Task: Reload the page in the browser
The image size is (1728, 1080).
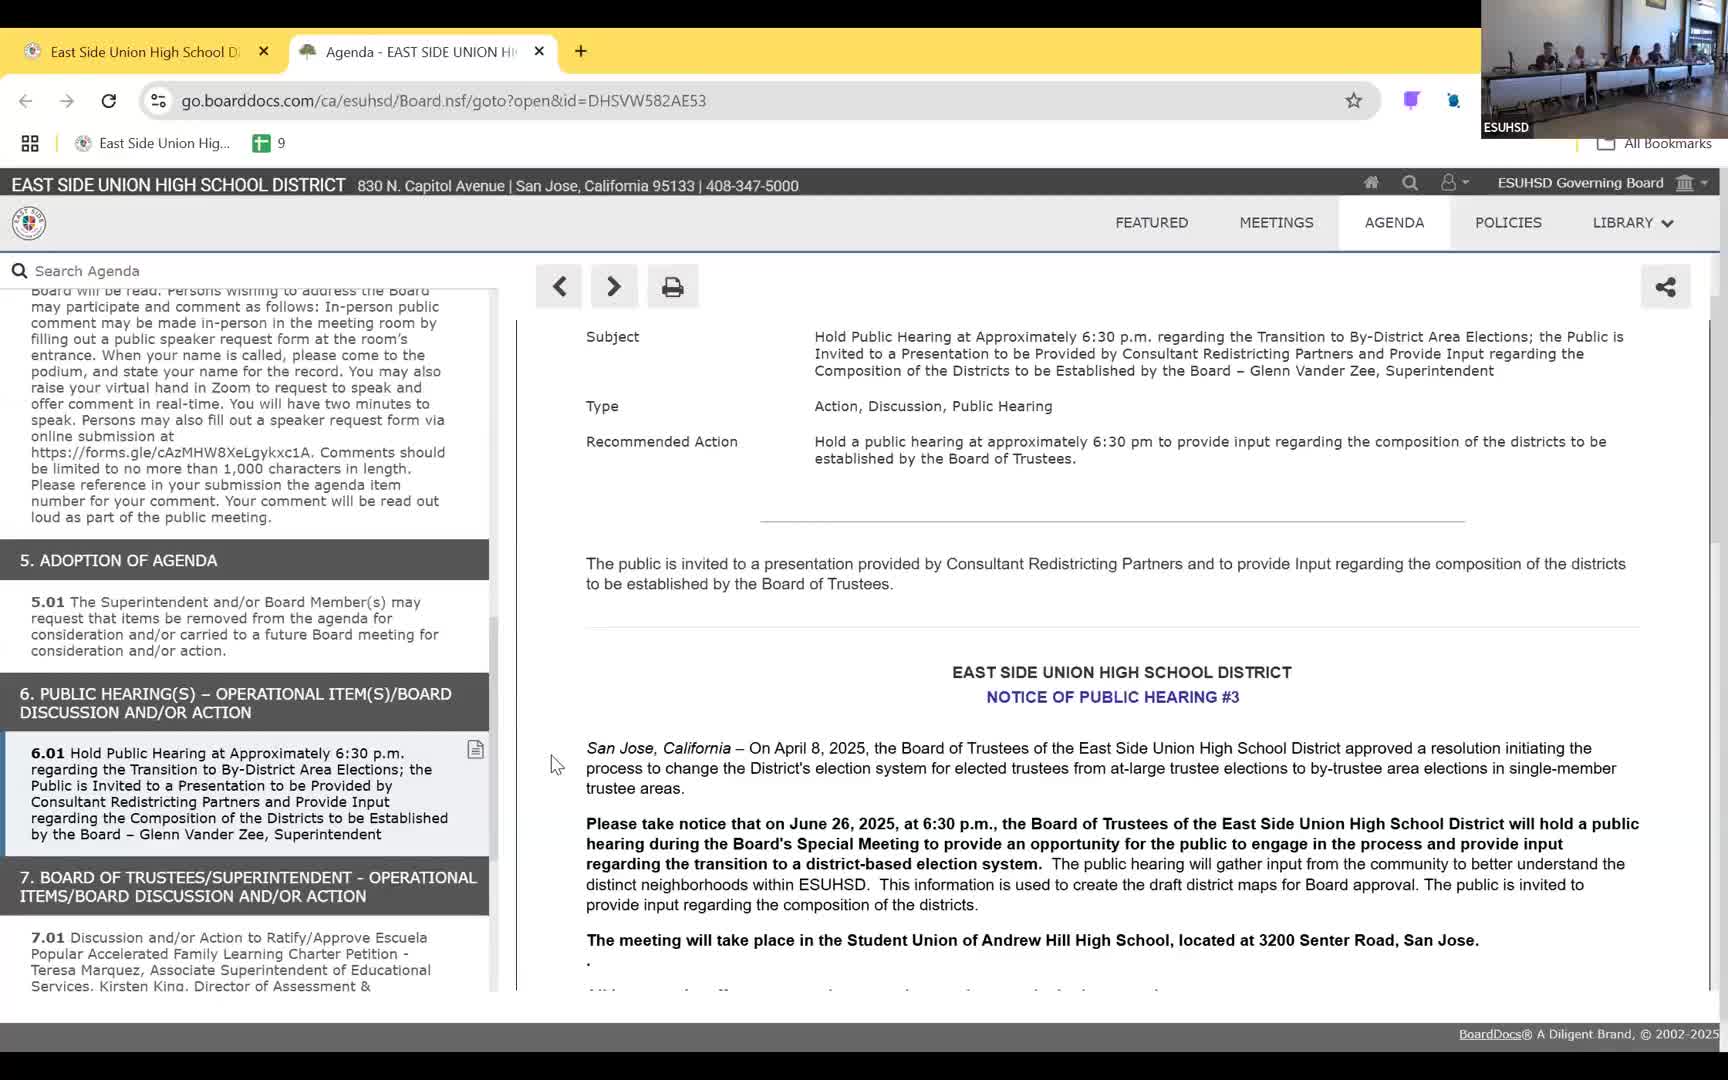Action: tap(109, 101)
